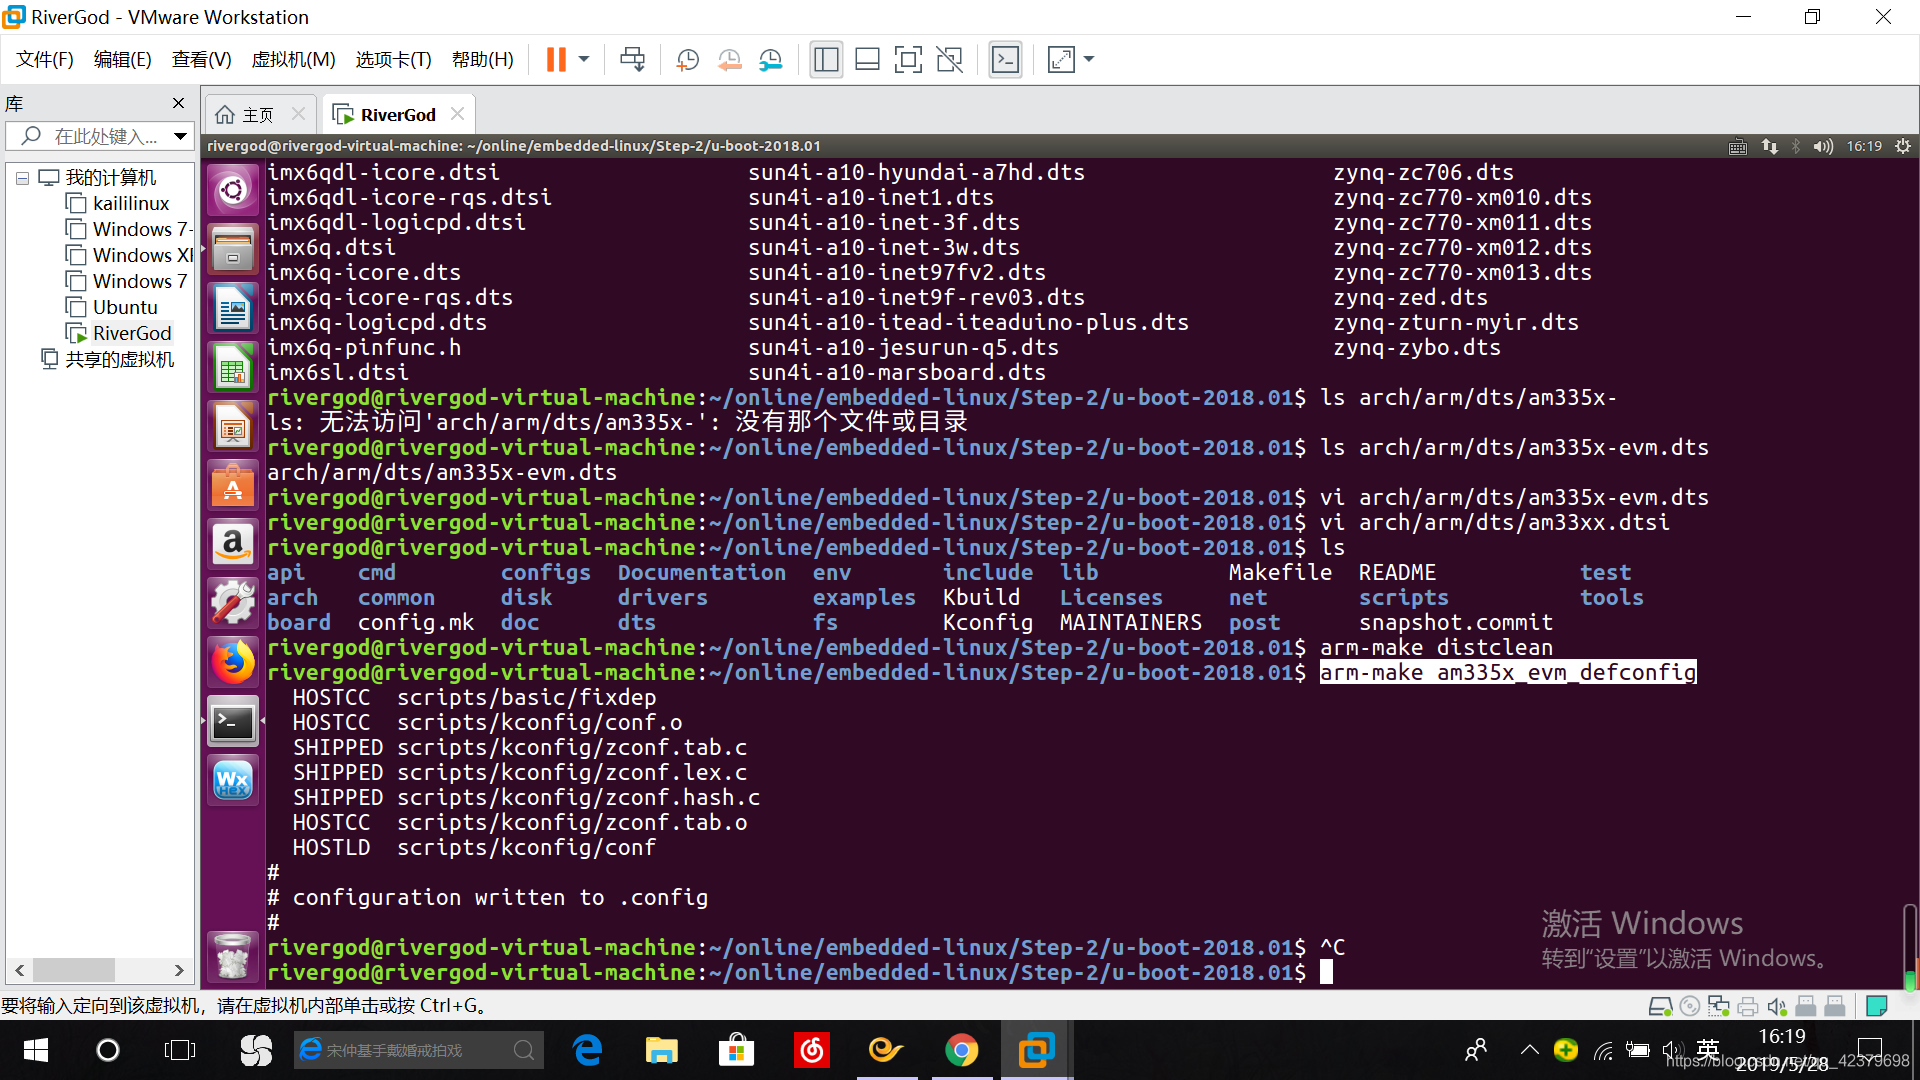Viewport: 1920px width, 1080px height.
Task: Enter full screen mode
Action: click(908, 60)
